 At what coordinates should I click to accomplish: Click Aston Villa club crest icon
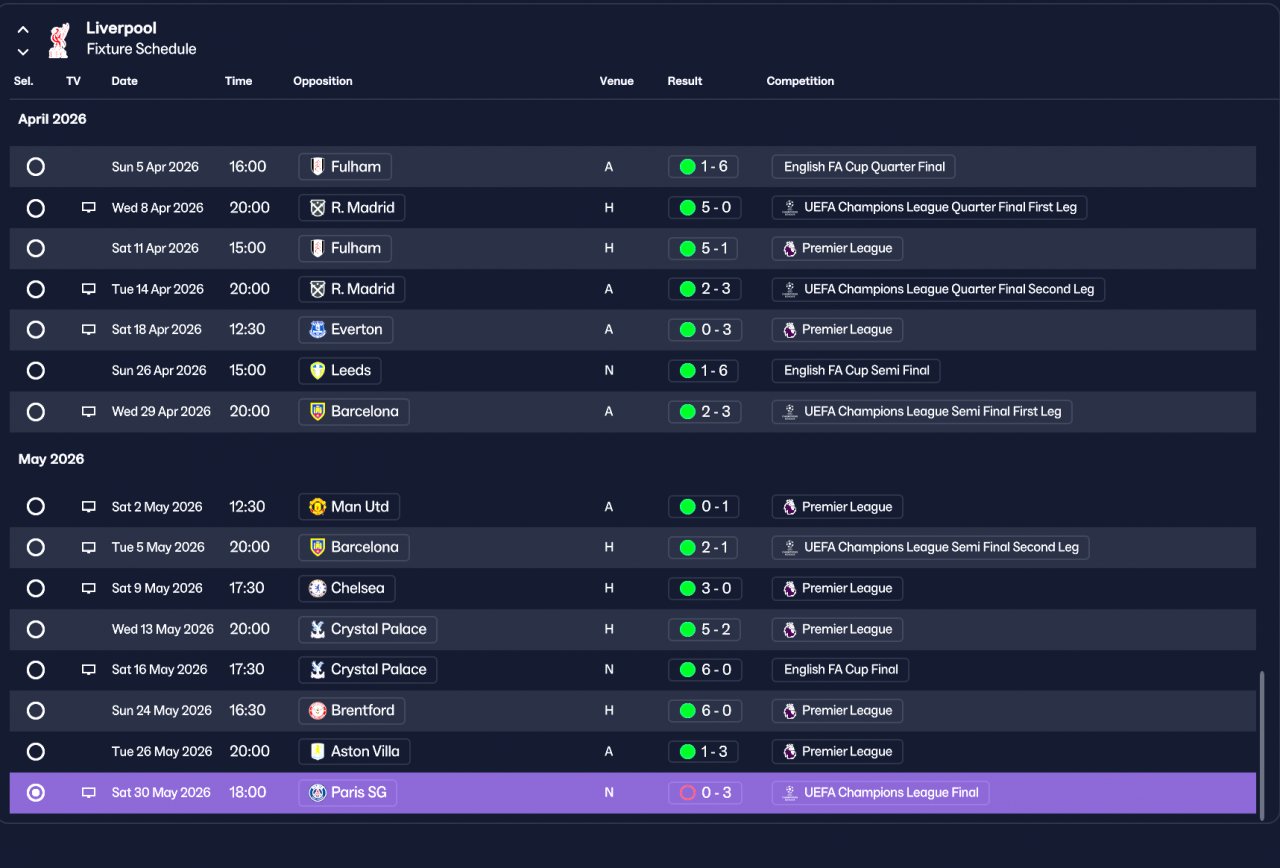(x=317, y=751)
